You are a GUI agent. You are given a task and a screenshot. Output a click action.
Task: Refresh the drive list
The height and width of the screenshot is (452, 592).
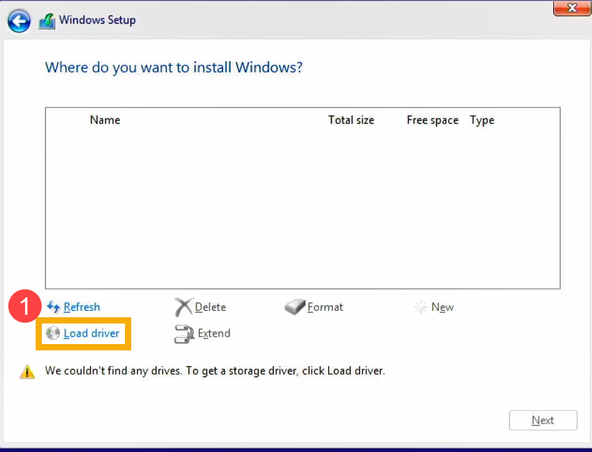point(82,307)
